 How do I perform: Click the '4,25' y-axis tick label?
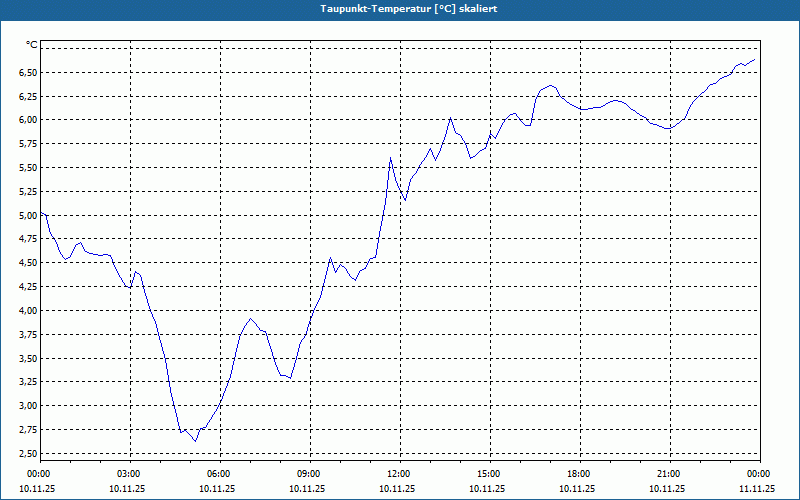coord(28,287)
